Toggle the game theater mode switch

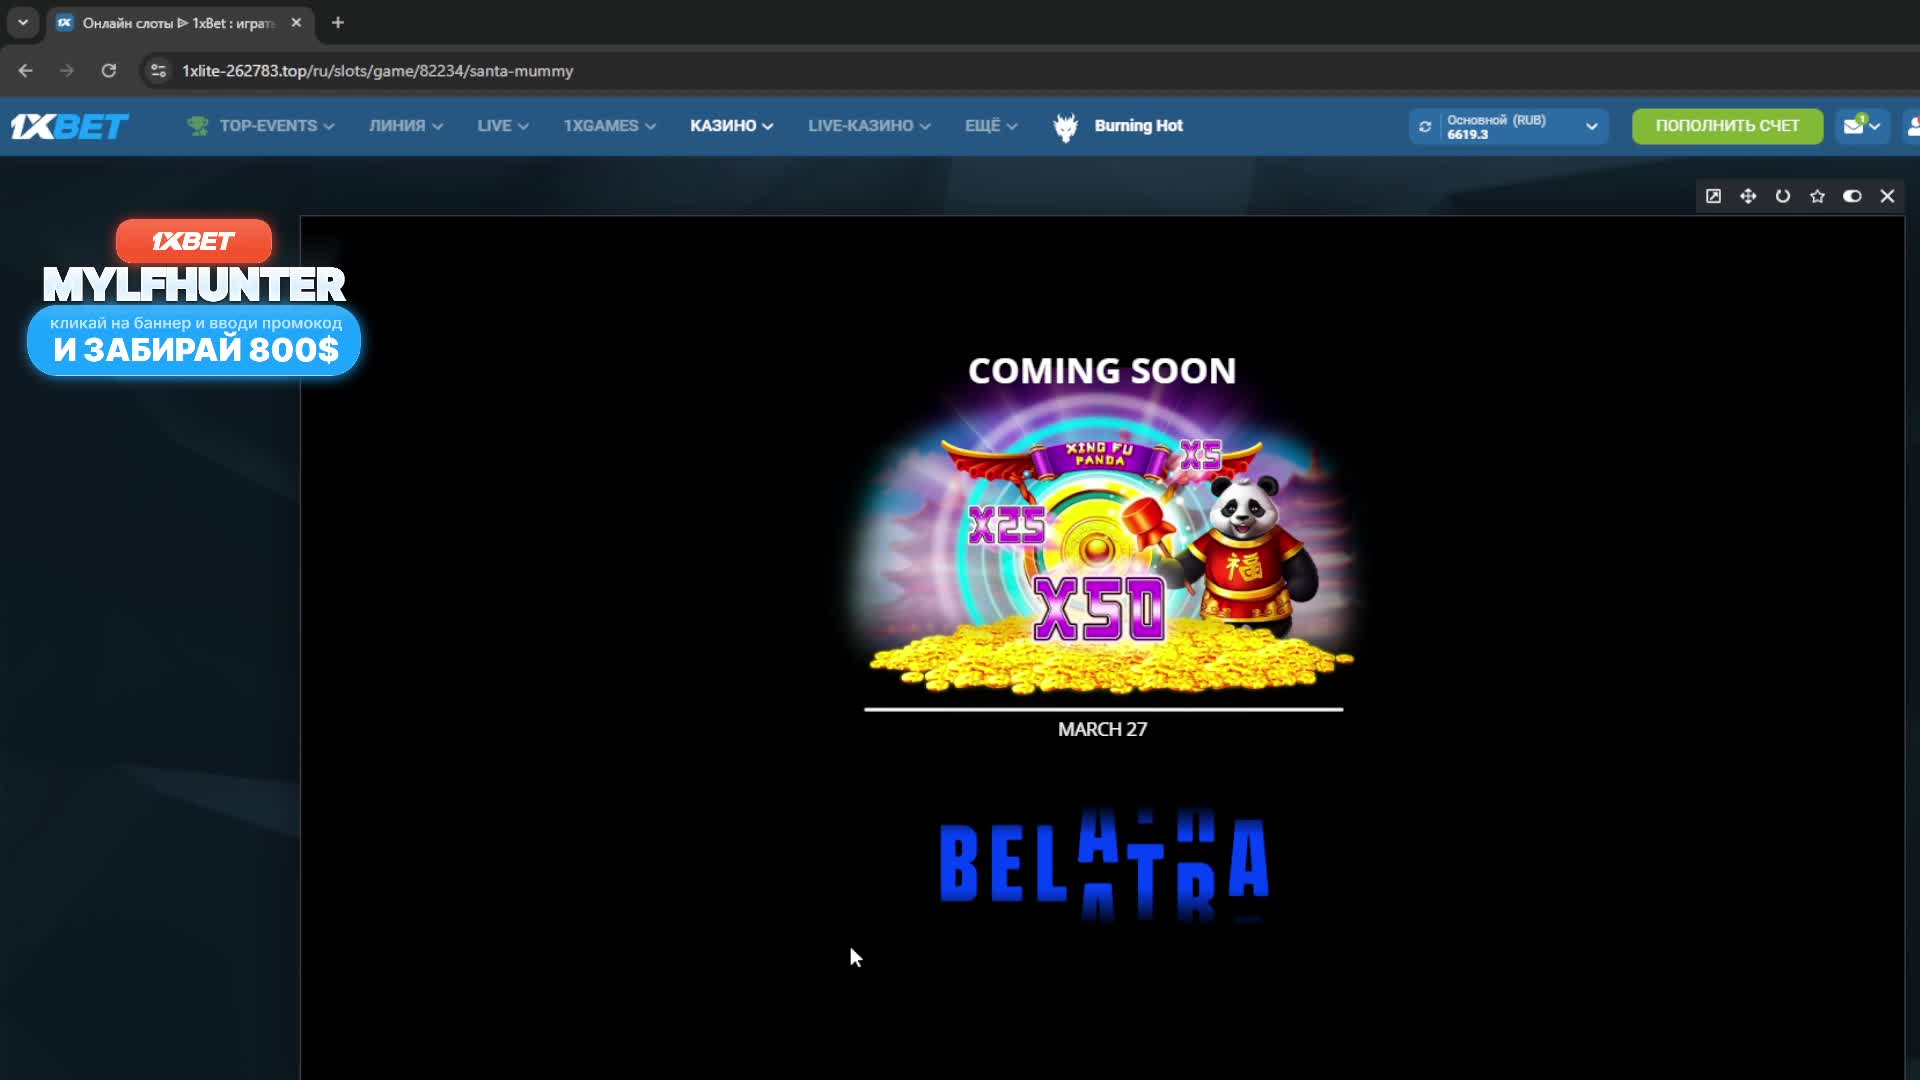(1852, 196)
